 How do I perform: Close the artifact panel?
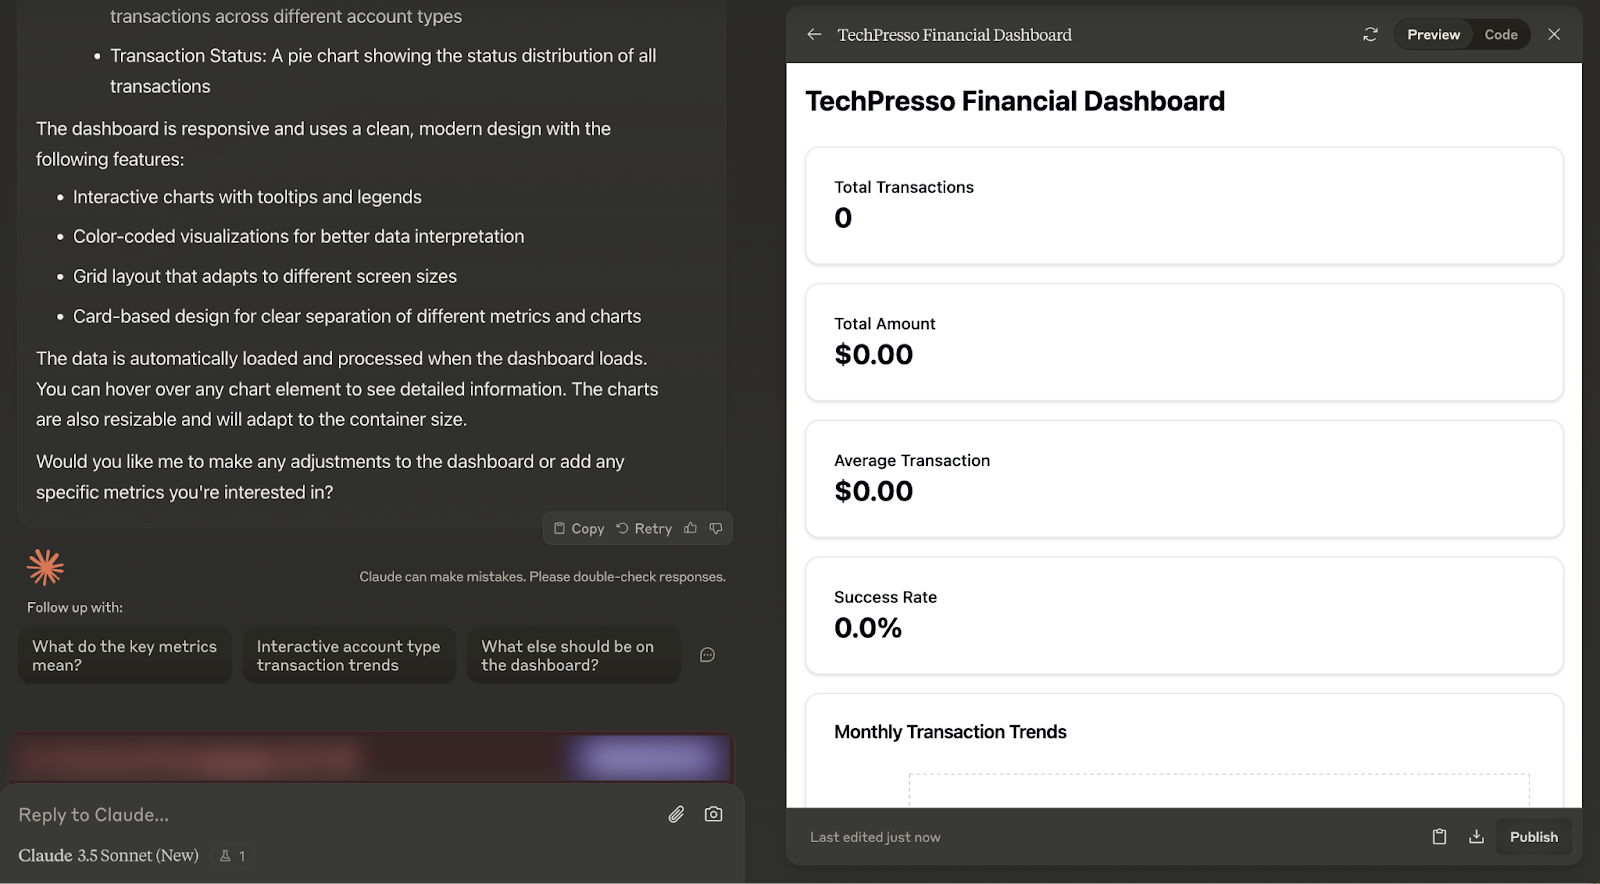(x=1554, y=34)
